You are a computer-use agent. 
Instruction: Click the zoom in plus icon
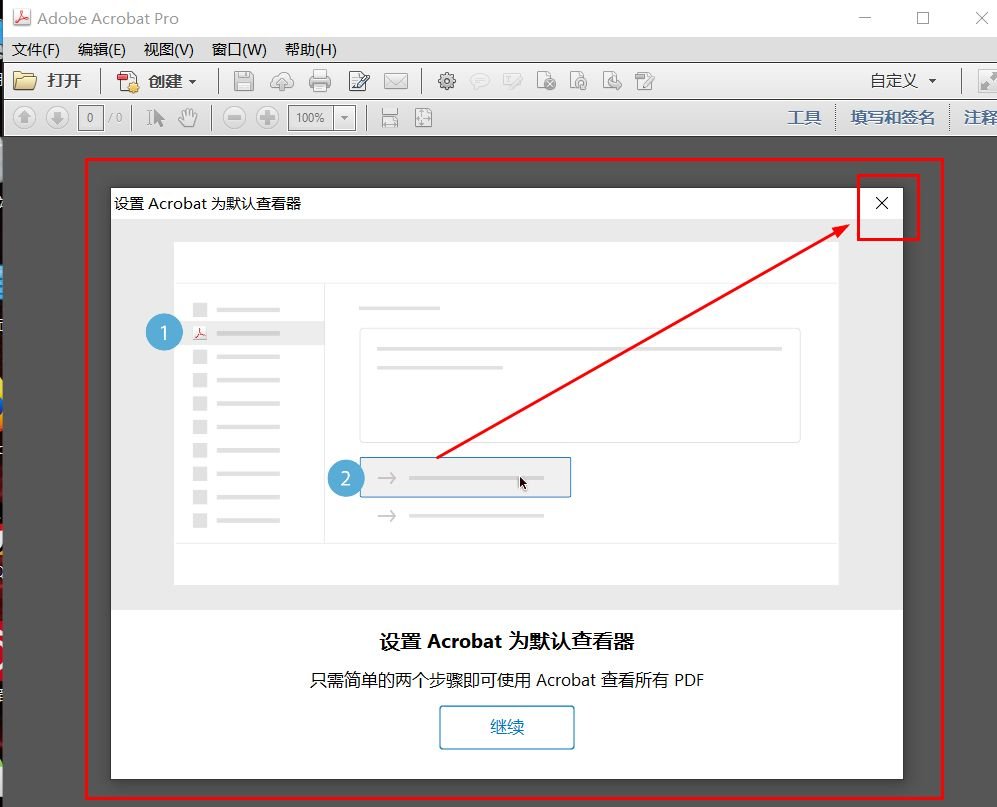click(268, 118)
